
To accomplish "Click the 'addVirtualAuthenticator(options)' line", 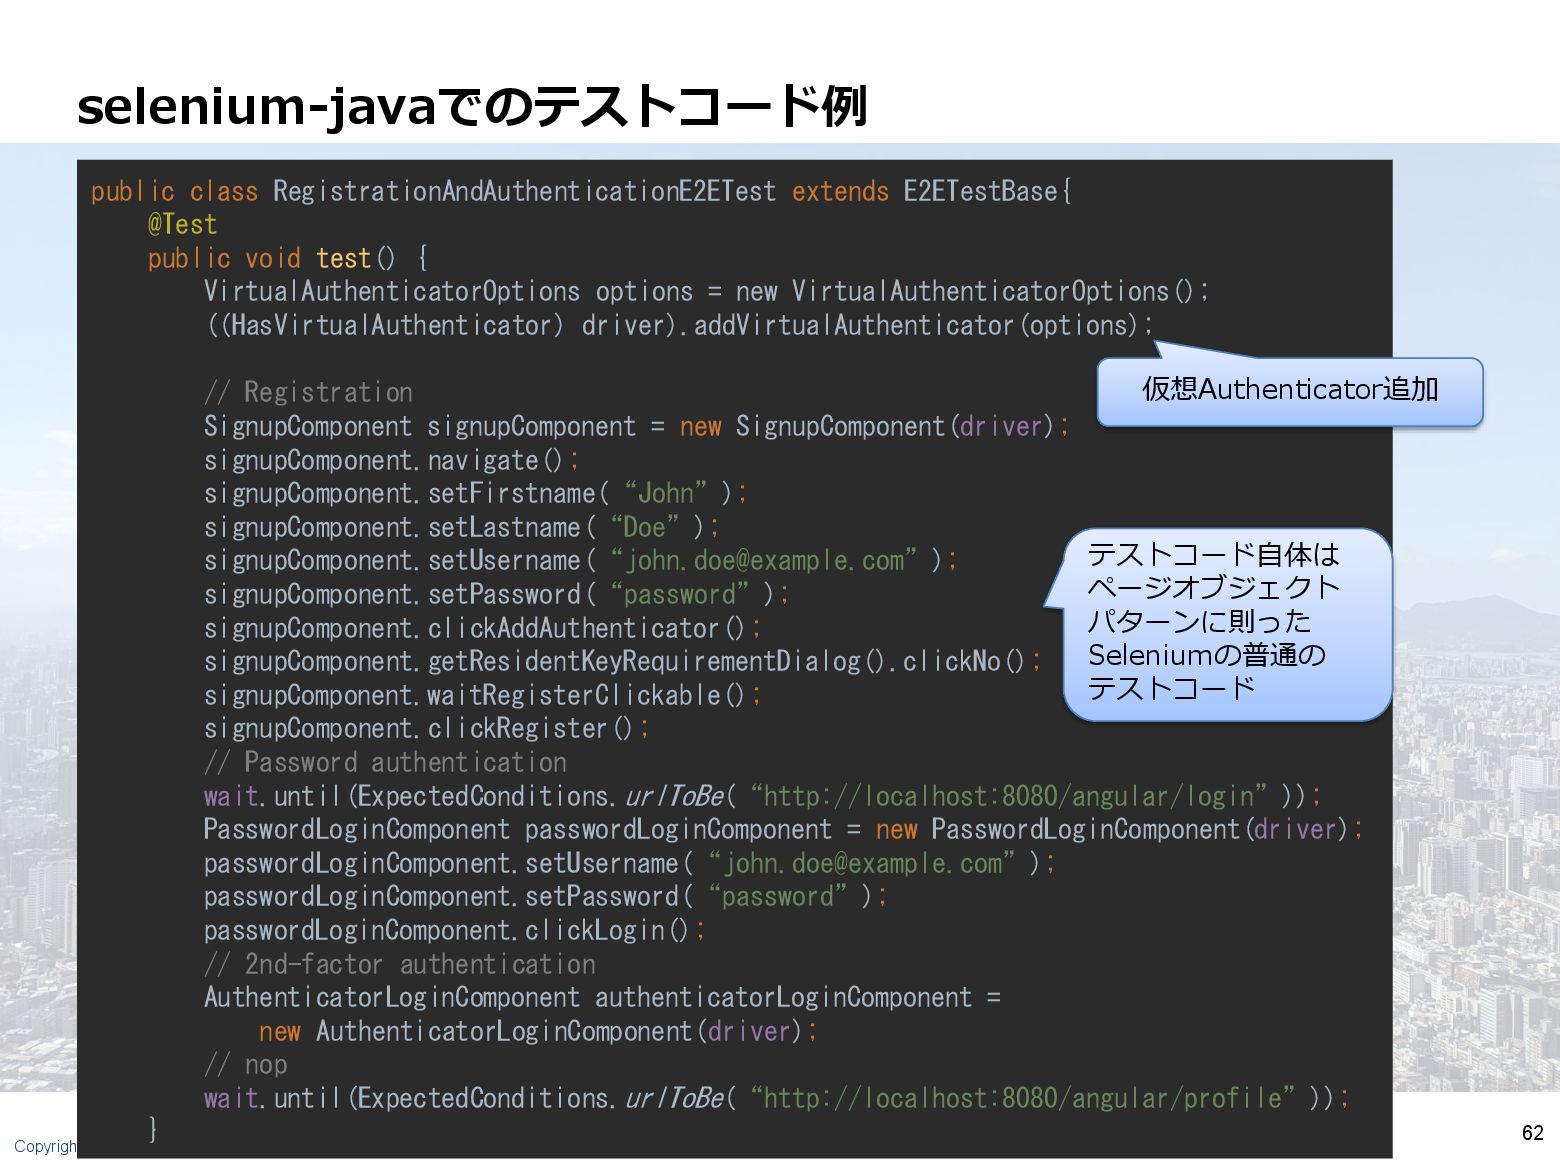I will coord(680,325).
